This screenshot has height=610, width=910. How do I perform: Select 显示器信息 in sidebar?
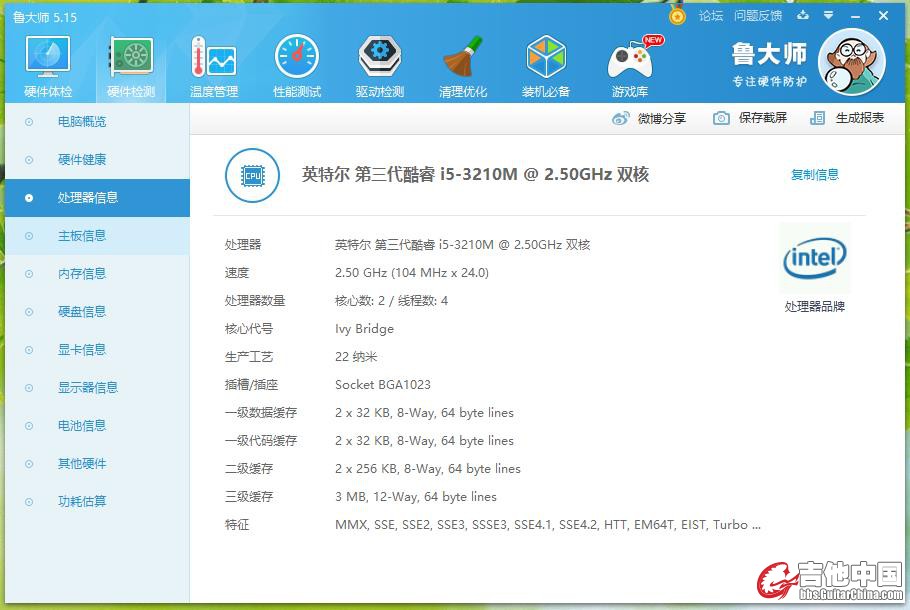tap(98, 388)
